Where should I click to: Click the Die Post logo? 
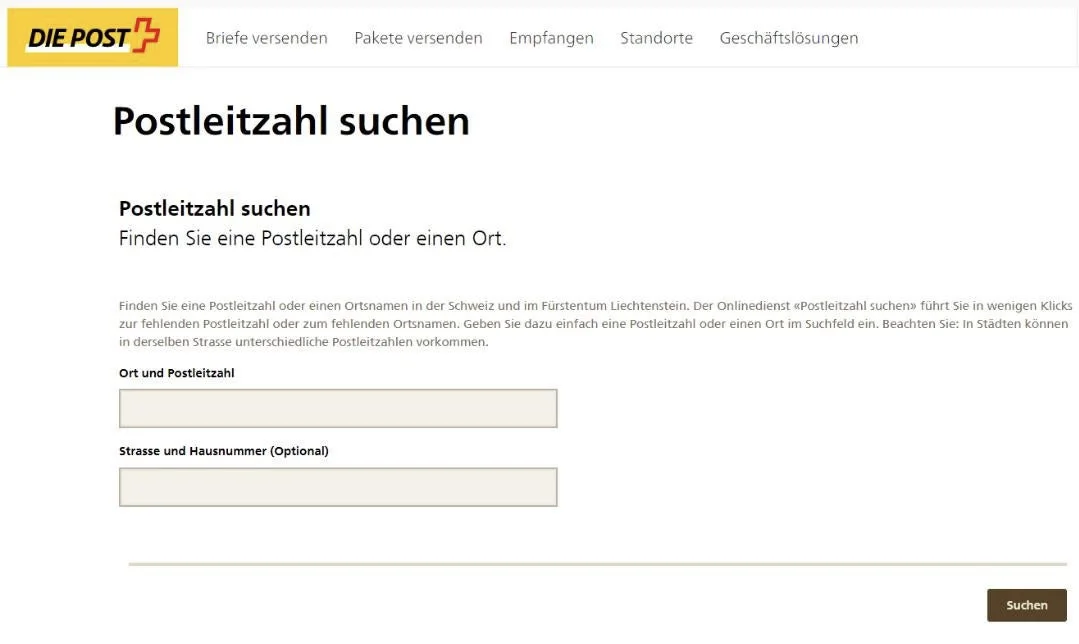93,38
